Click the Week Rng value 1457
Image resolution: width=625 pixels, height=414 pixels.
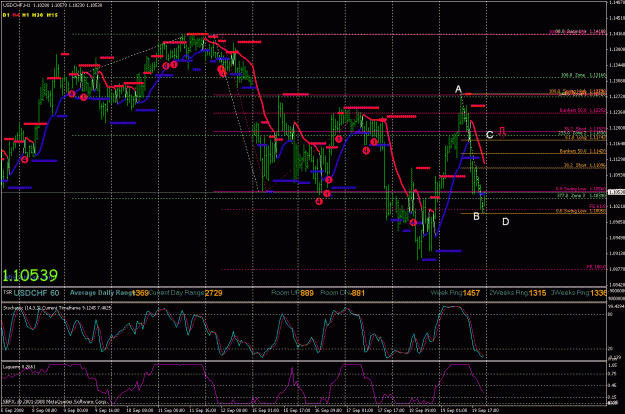pos(471,293)
